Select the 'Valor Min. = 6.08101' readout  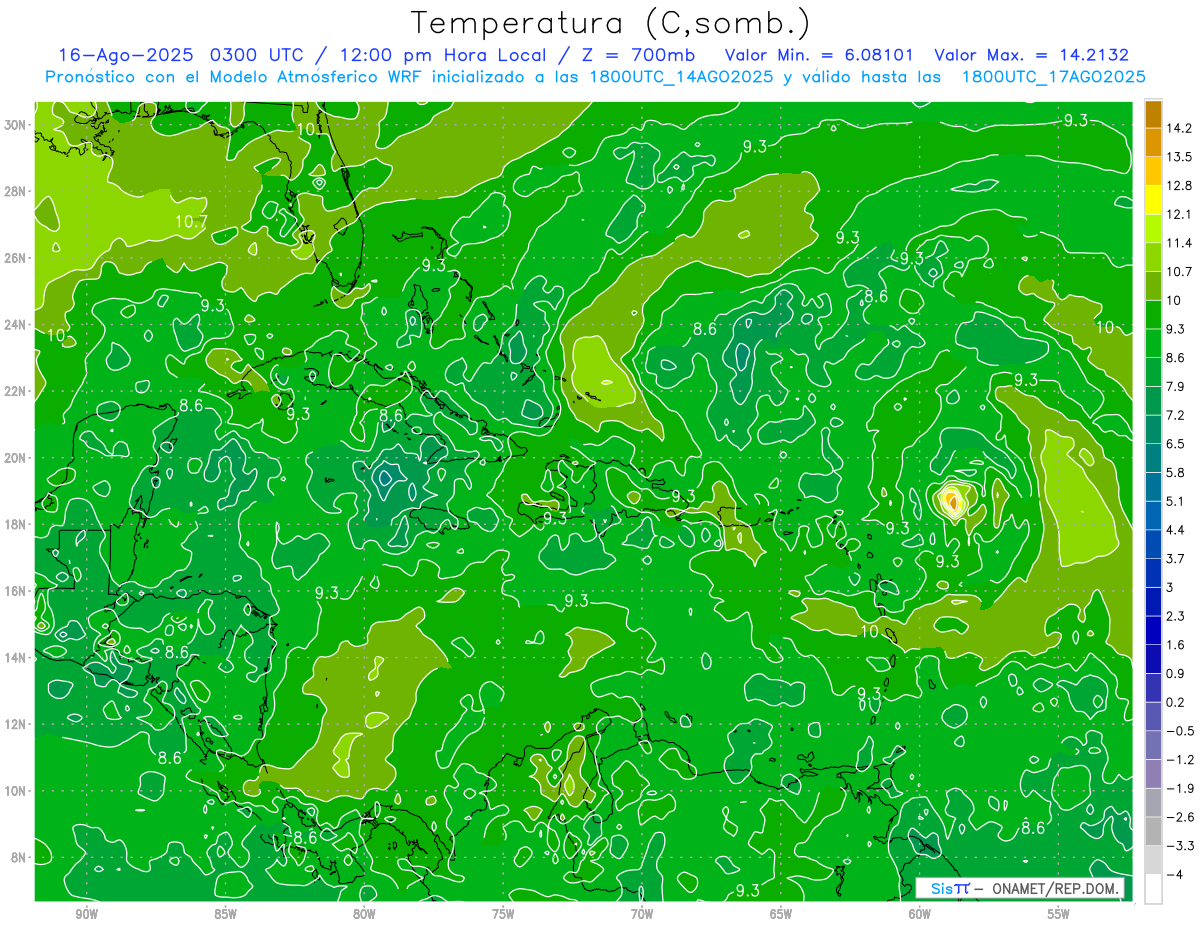click(819, 55)
